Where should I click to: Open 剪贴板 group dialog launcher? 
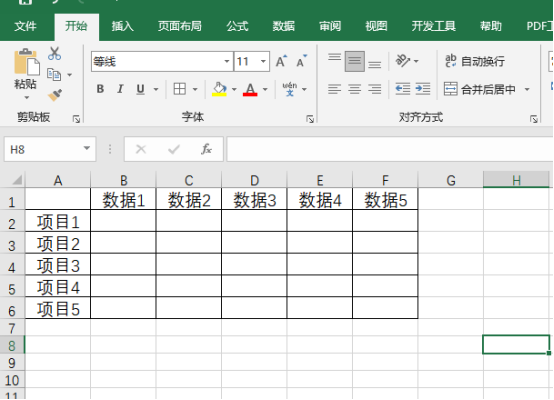pyautogui.click(x=76, y=119)
